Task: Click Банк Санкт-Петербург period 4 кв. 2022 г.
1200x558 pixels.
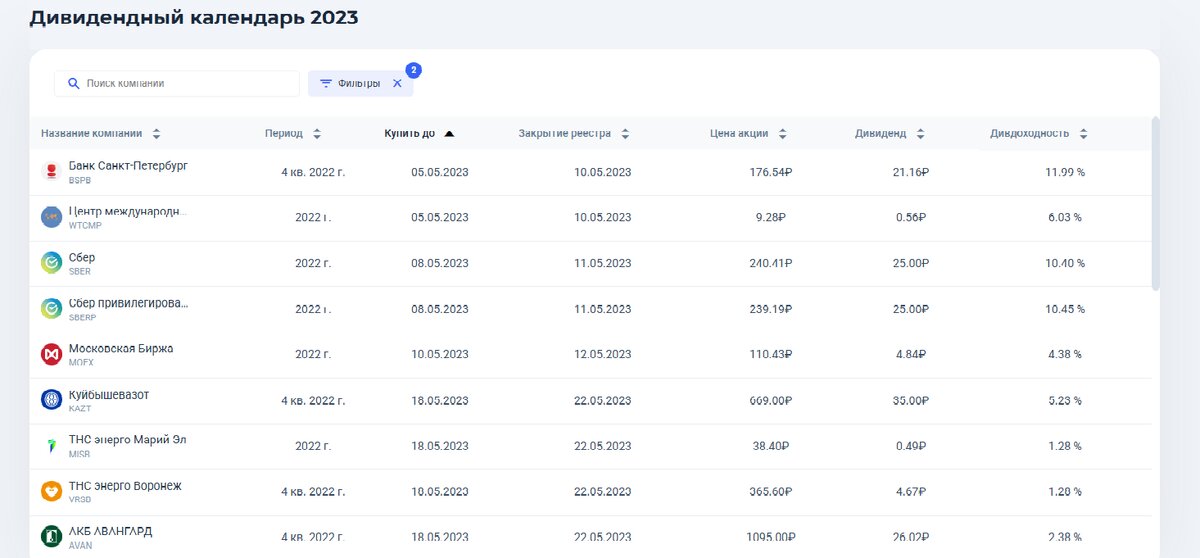Action: pos(313,172)
